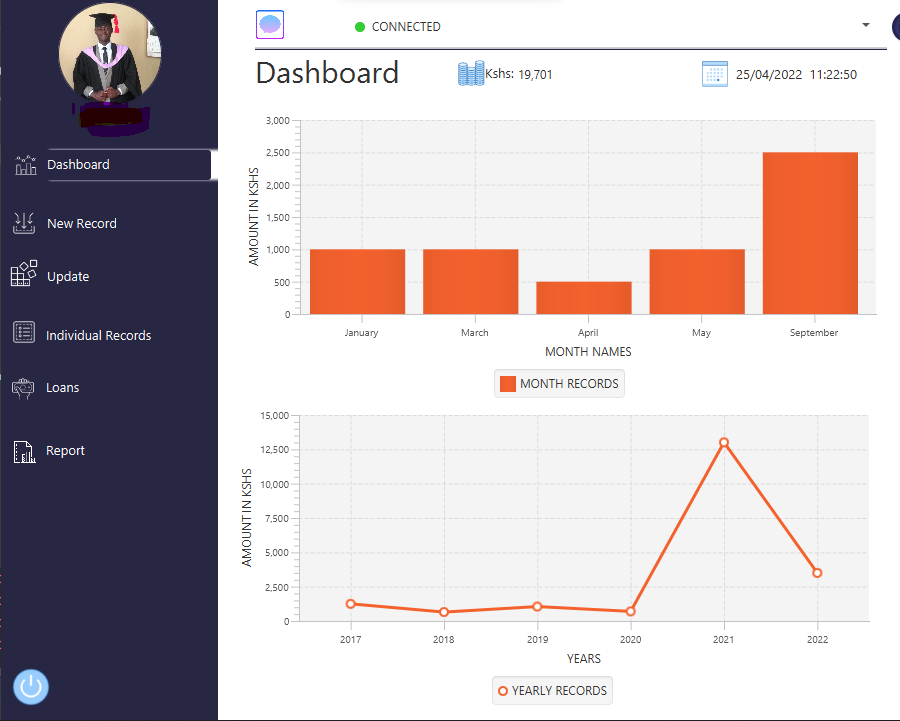900x721 pixels.
Task: Open the Report document icon
Action: pyautogui.click(x=23, y=450)
